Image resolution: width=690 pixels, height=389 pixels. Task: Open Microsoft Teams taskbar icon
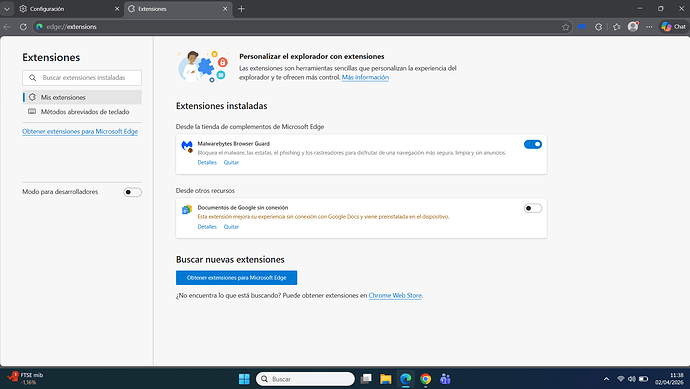tap(445, 379)
